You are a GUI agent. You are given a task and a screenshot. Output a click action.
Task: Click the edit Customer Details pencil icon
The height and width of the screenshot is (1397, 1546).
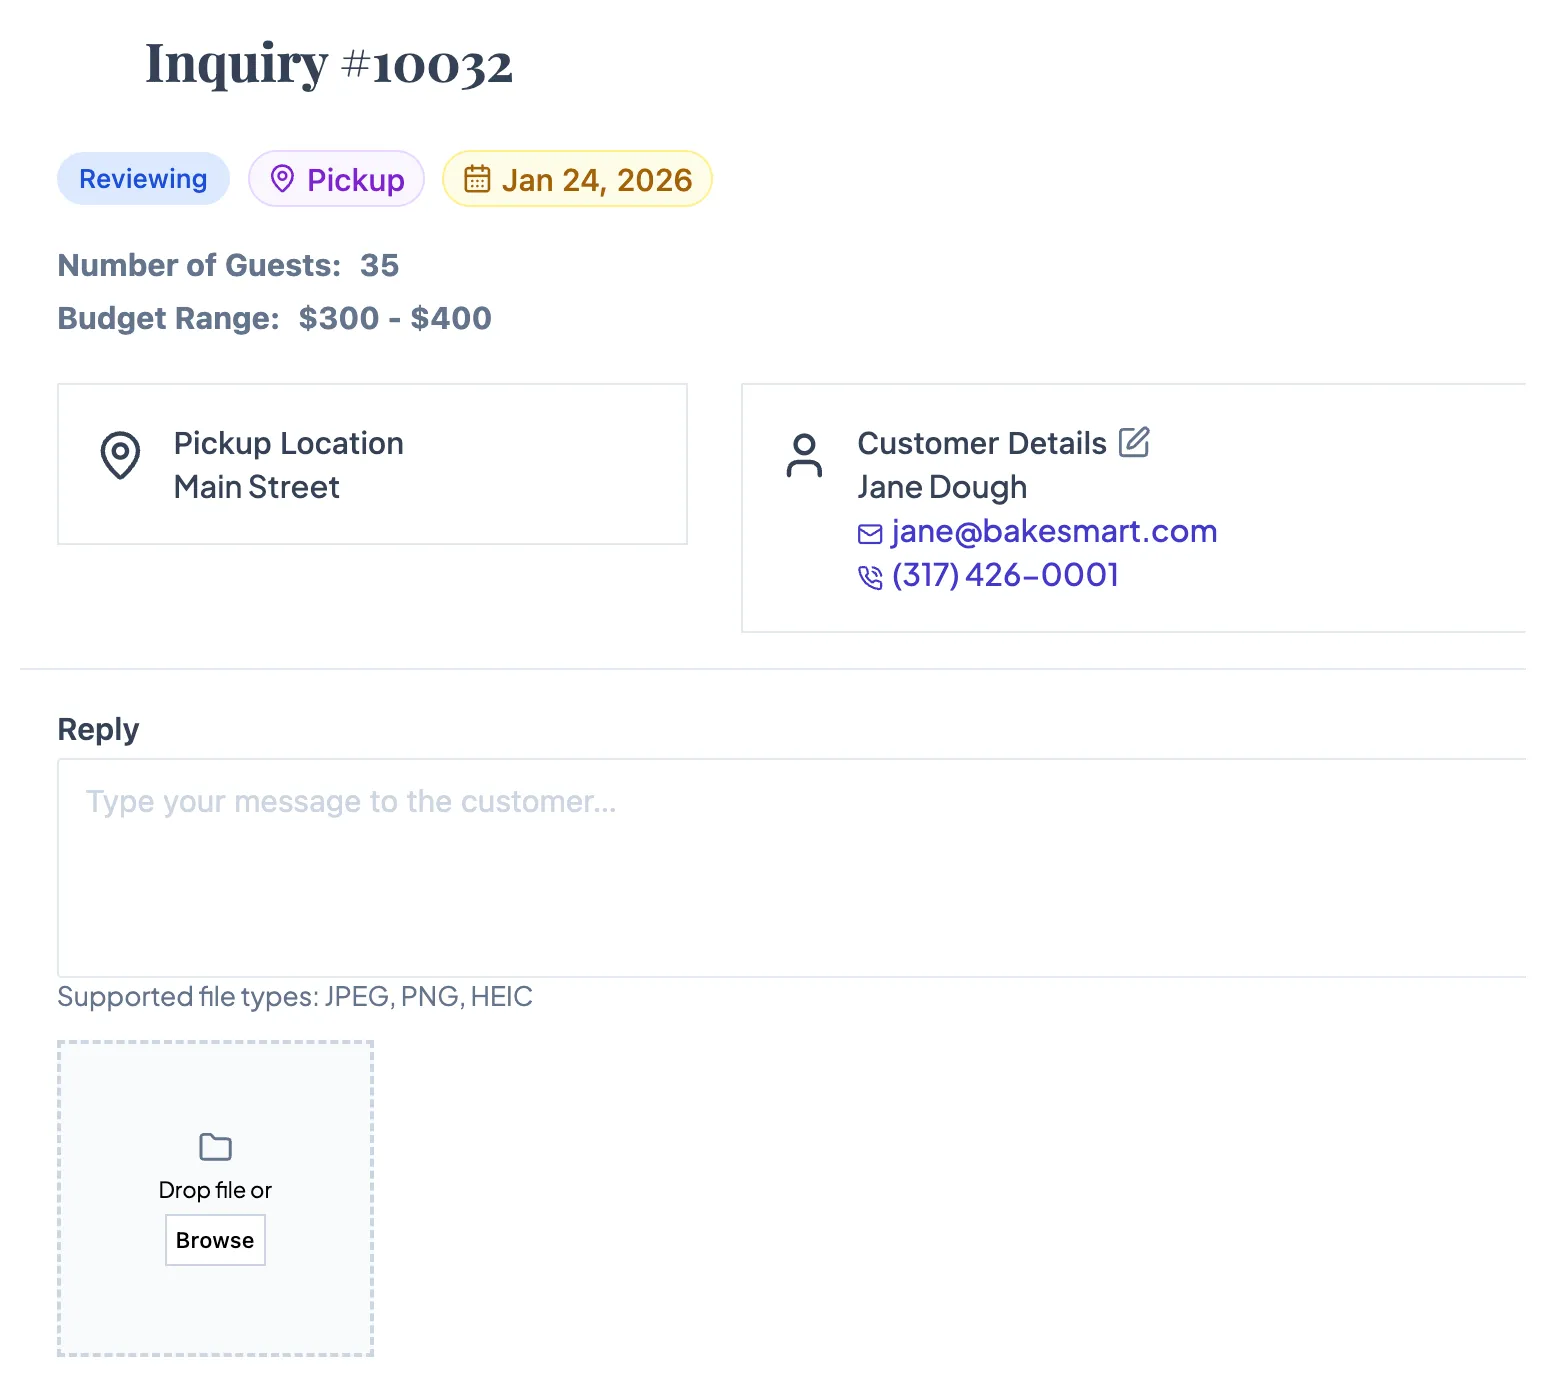tap(1134, 442)
